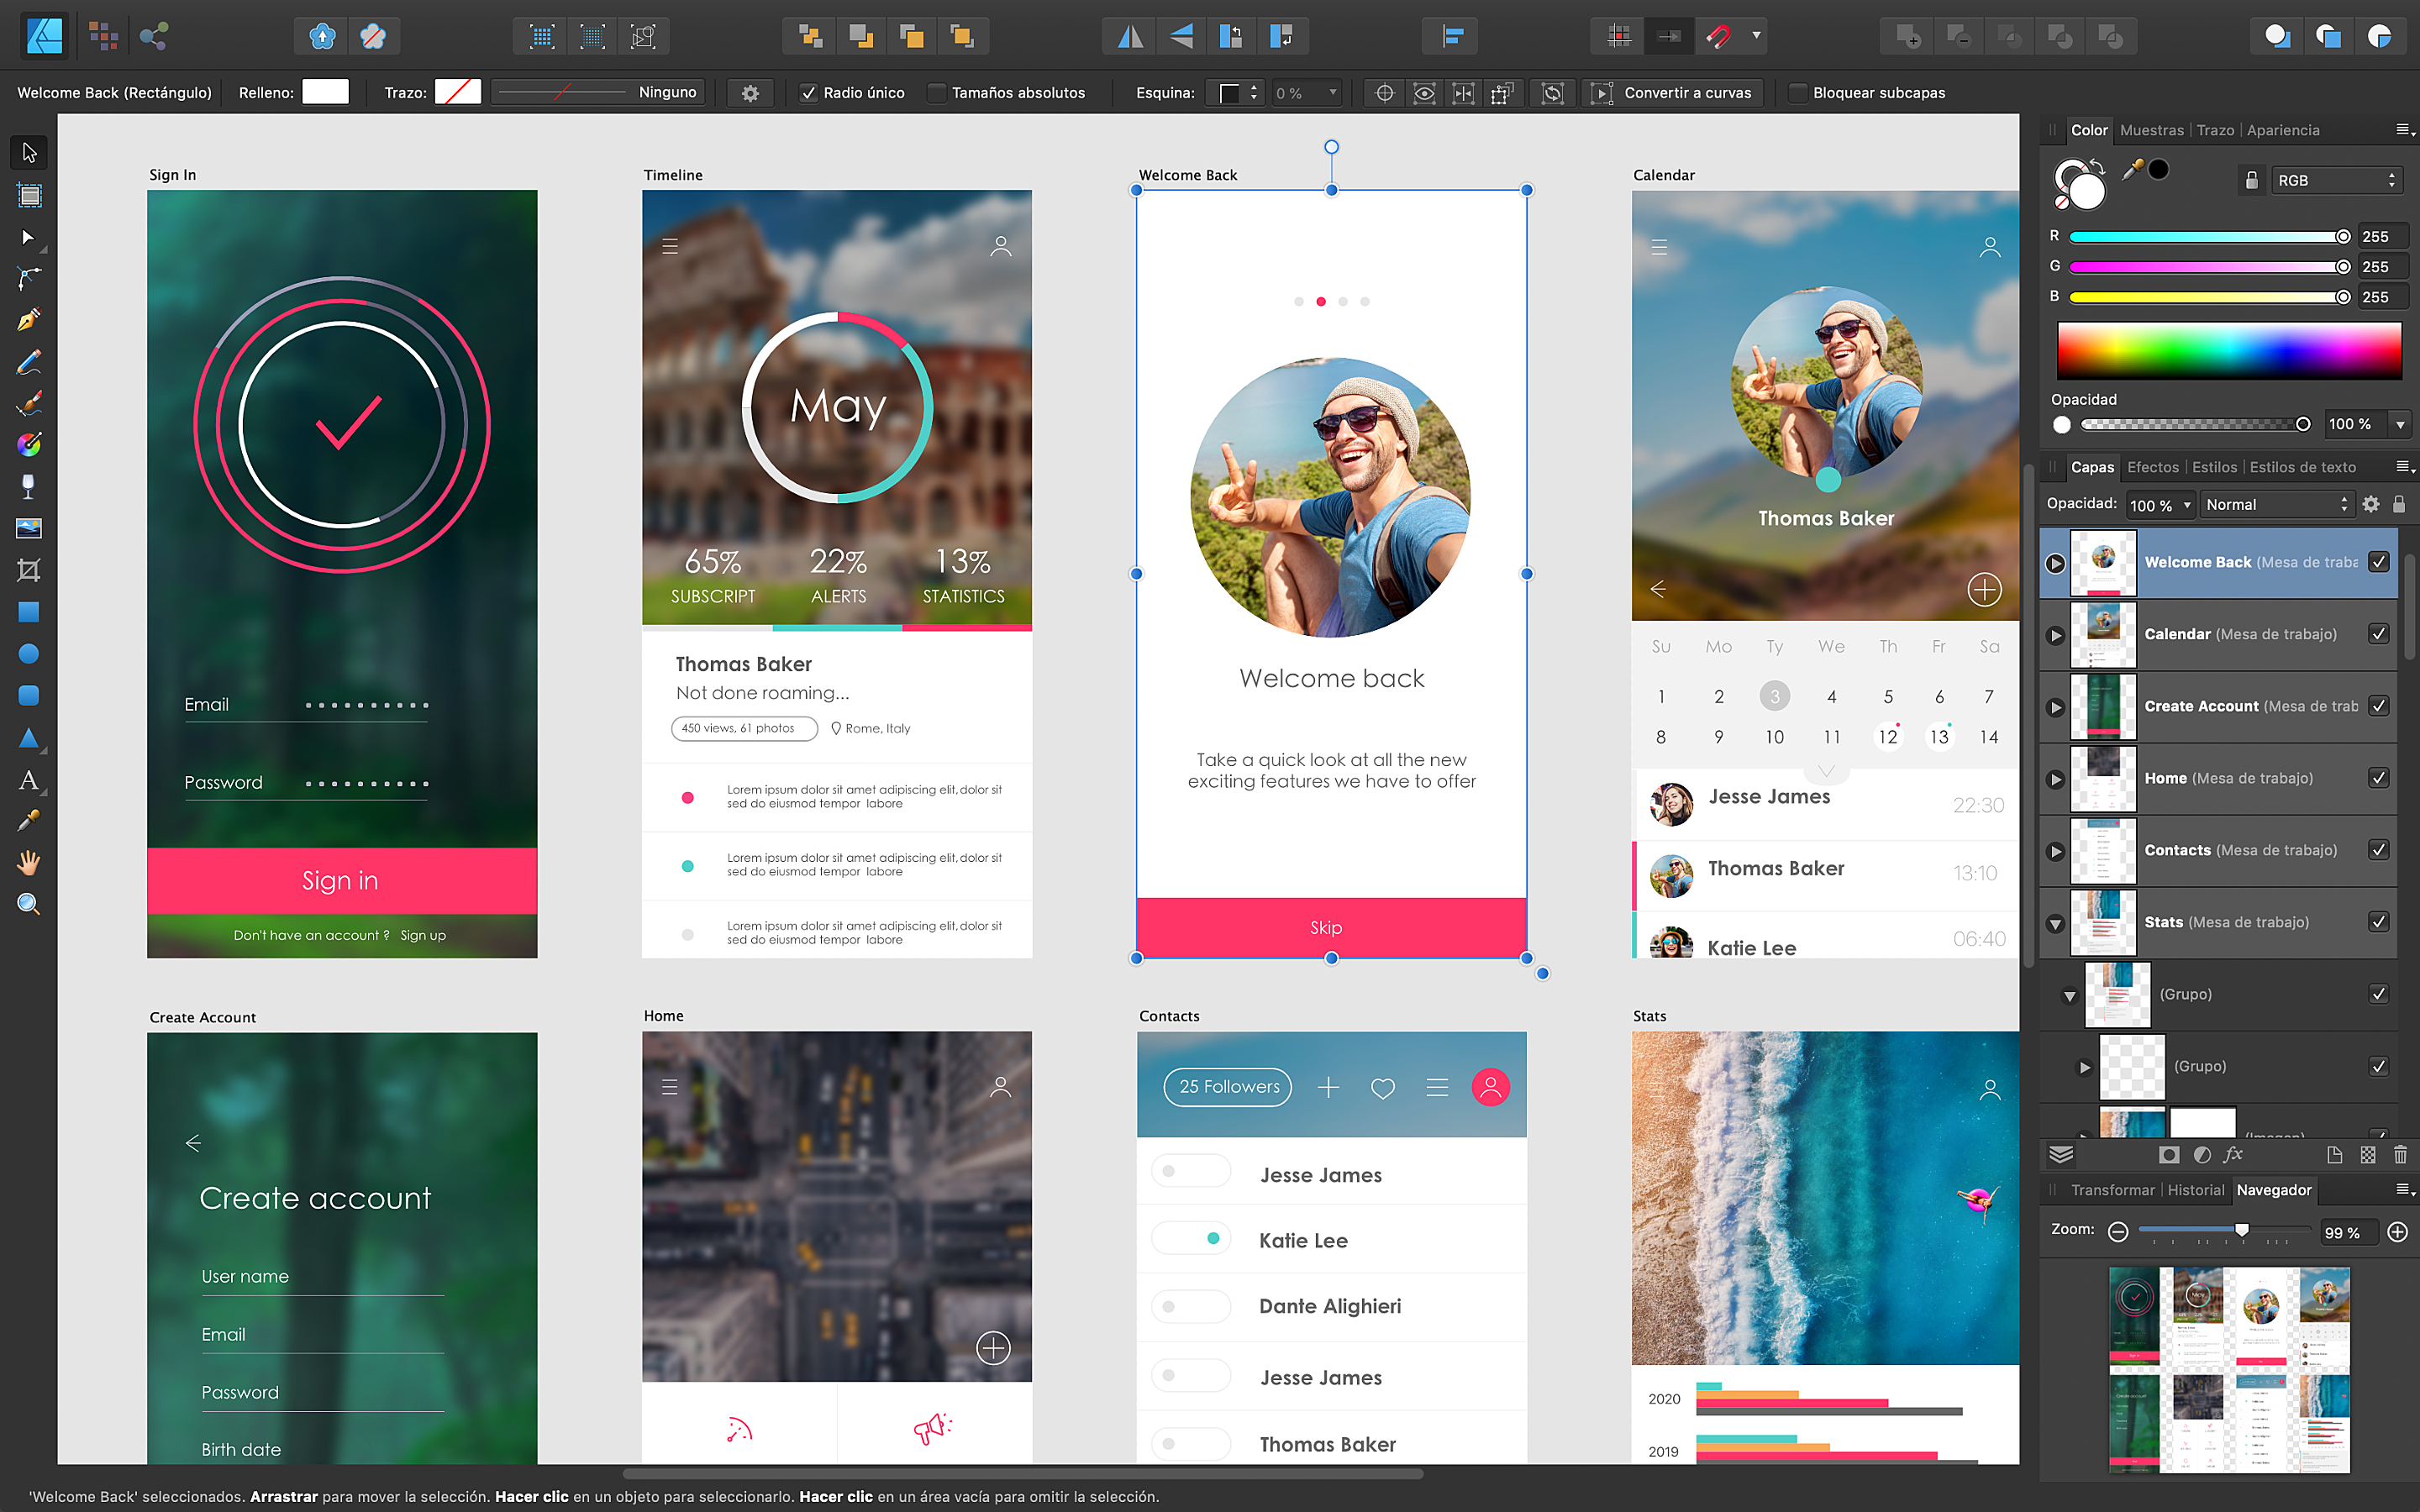Select the Pen tool in the toolbar

point(28,320)
